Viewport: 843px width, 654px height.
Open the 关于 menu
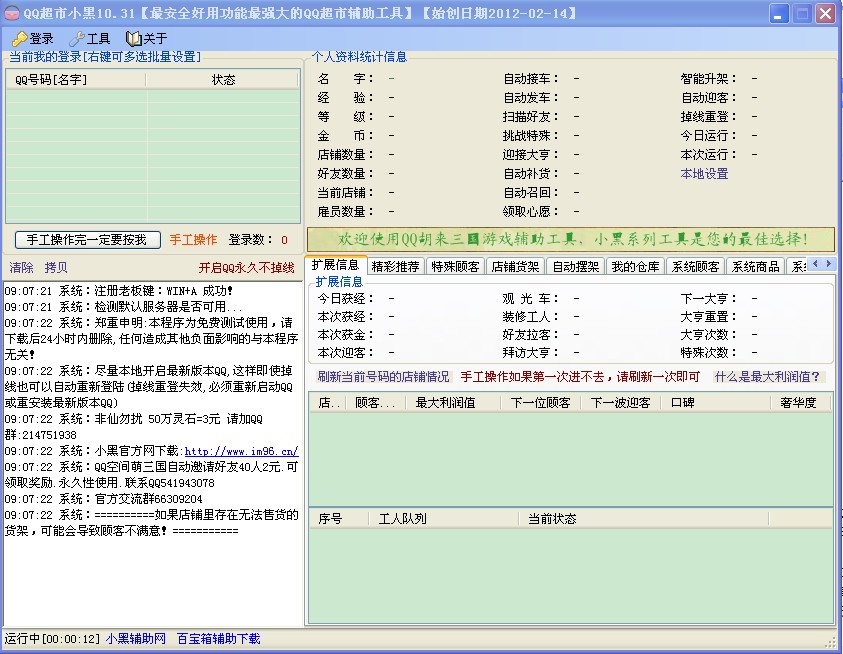(x=147, y=39)
